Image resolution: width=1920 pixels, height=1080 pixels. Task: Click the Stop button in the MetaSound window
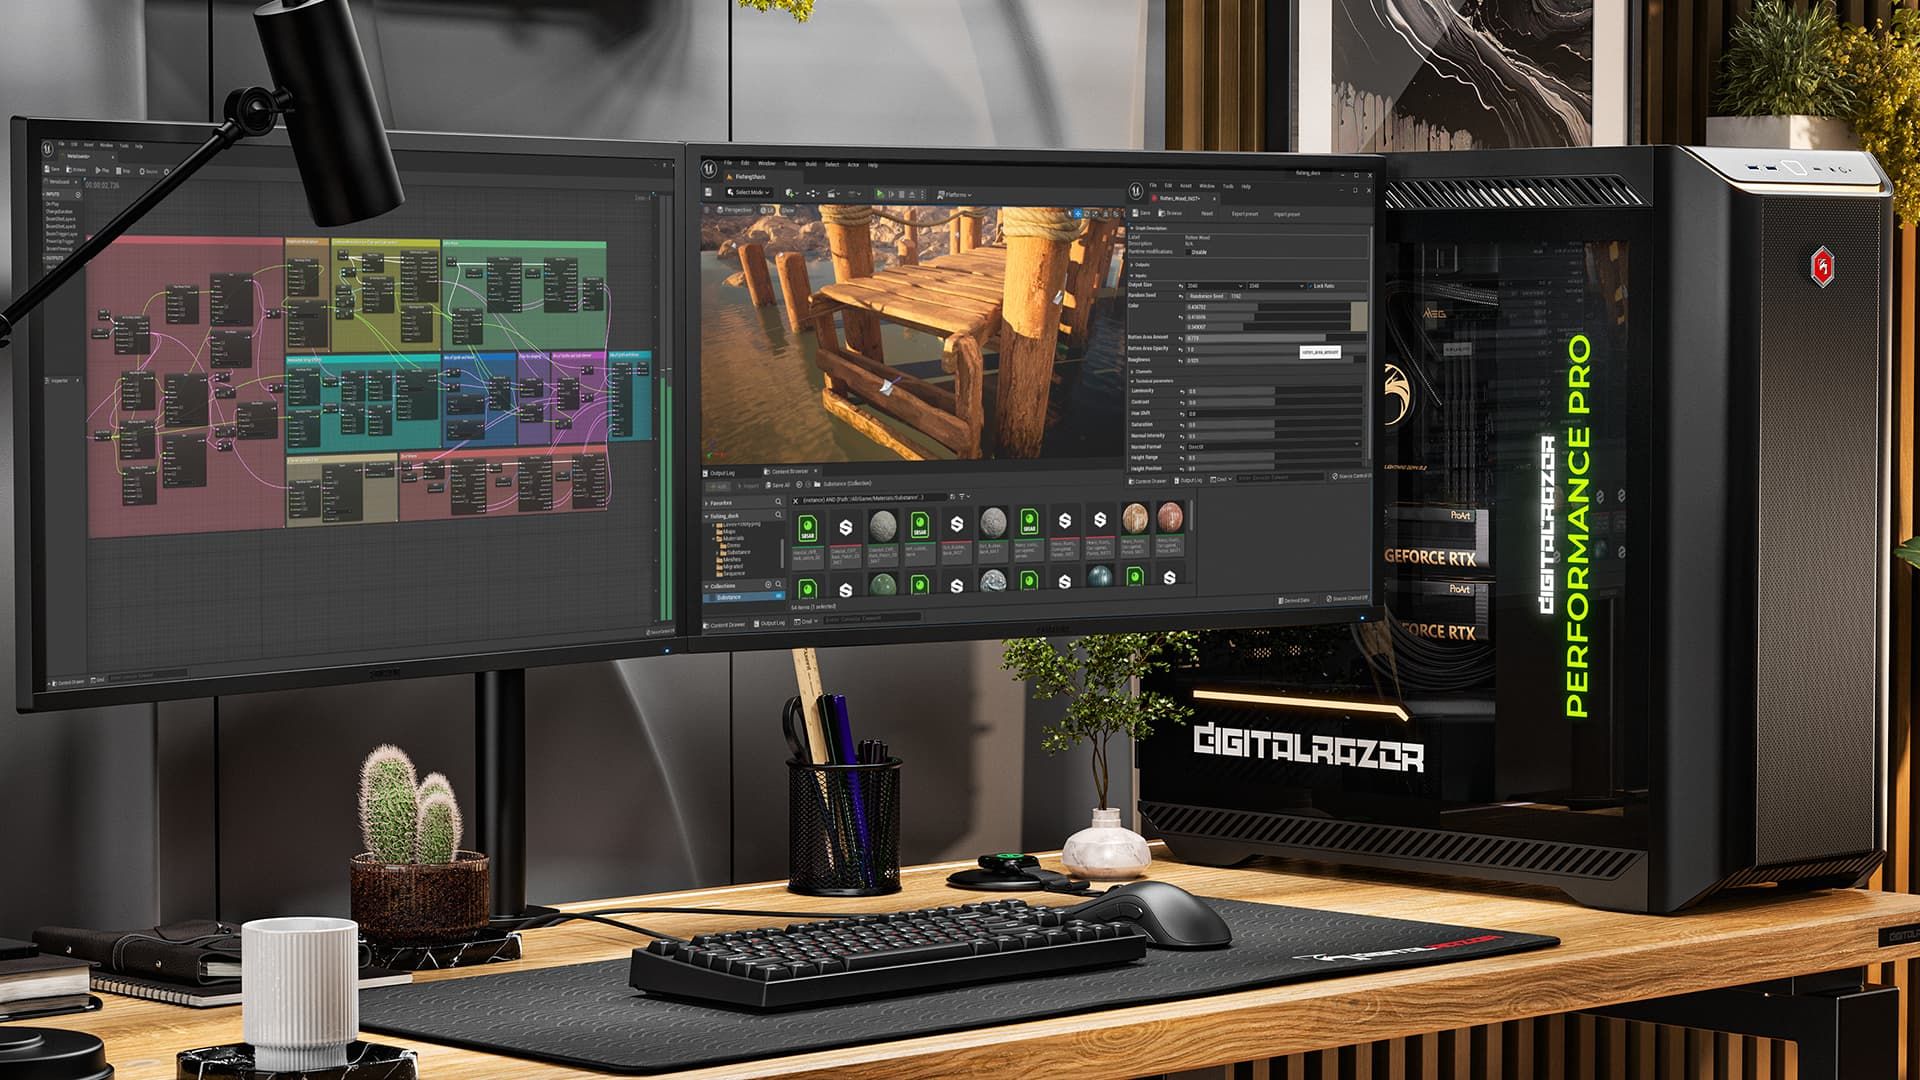click(x=123, y=171)
